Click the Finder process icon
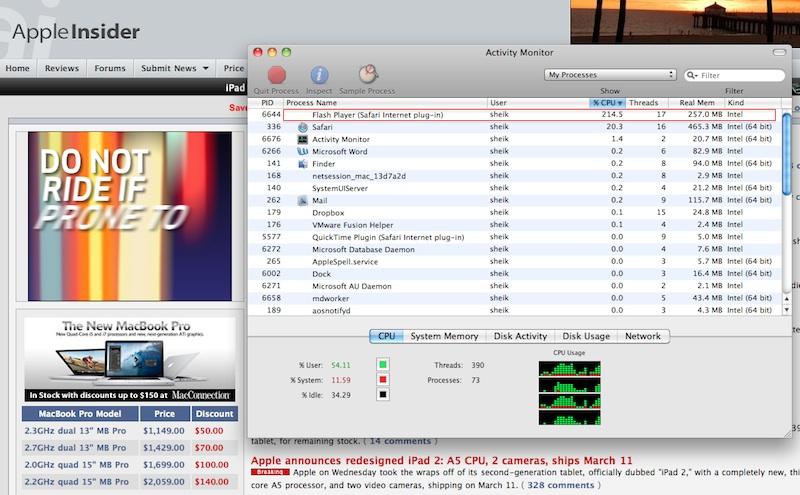 pos(303,164)
